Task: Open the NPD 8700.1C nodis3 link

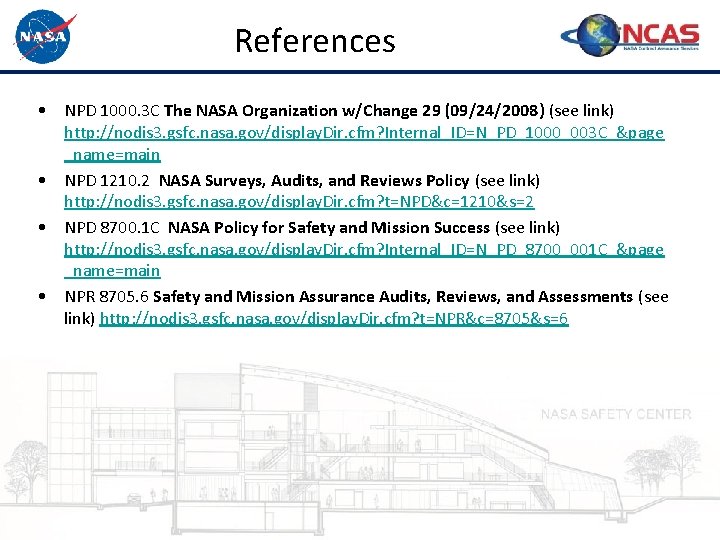Action: coord(364,260)
